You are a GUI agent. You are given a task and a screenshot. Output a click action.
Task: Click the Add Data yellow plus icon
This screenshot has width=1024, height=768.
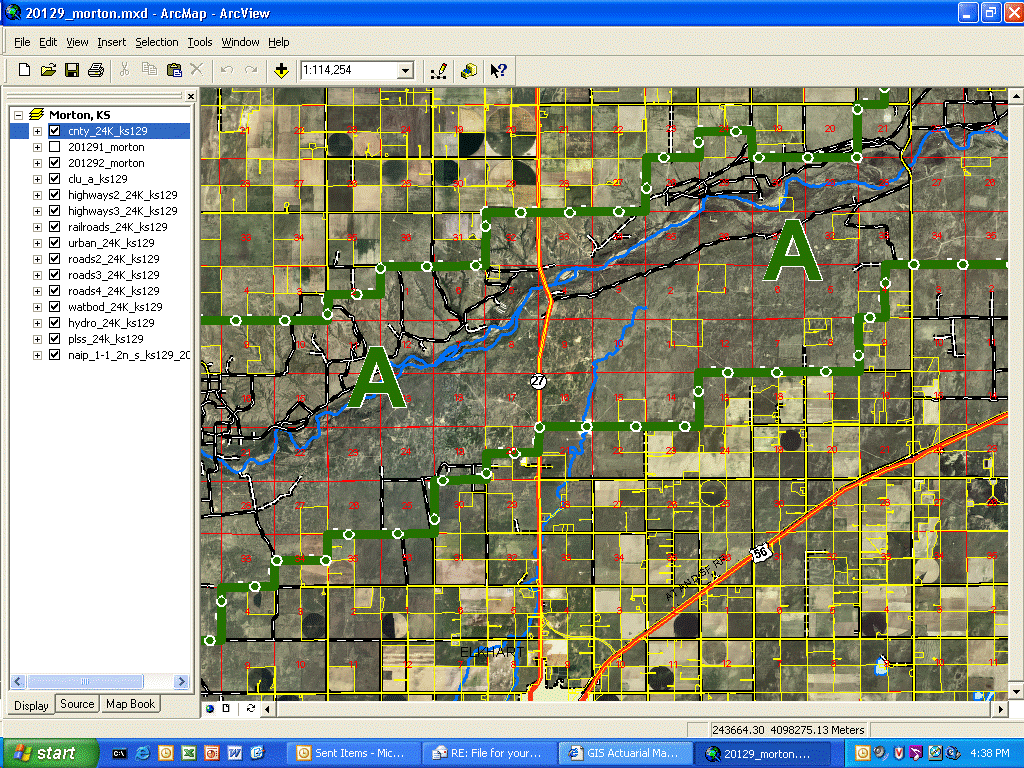point(282,70)
